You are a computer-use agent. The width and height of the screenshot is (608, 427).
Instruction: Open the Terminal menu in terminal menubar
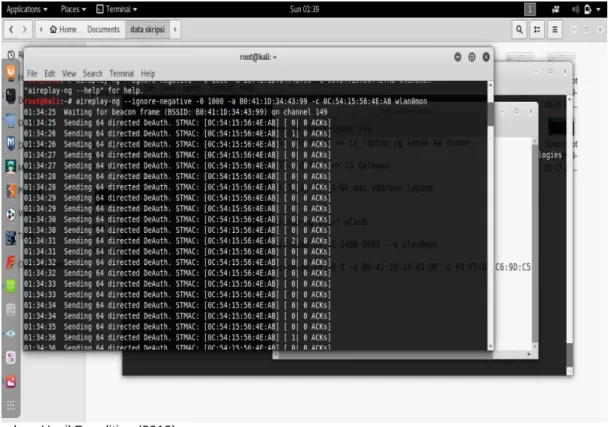[121, 73]
